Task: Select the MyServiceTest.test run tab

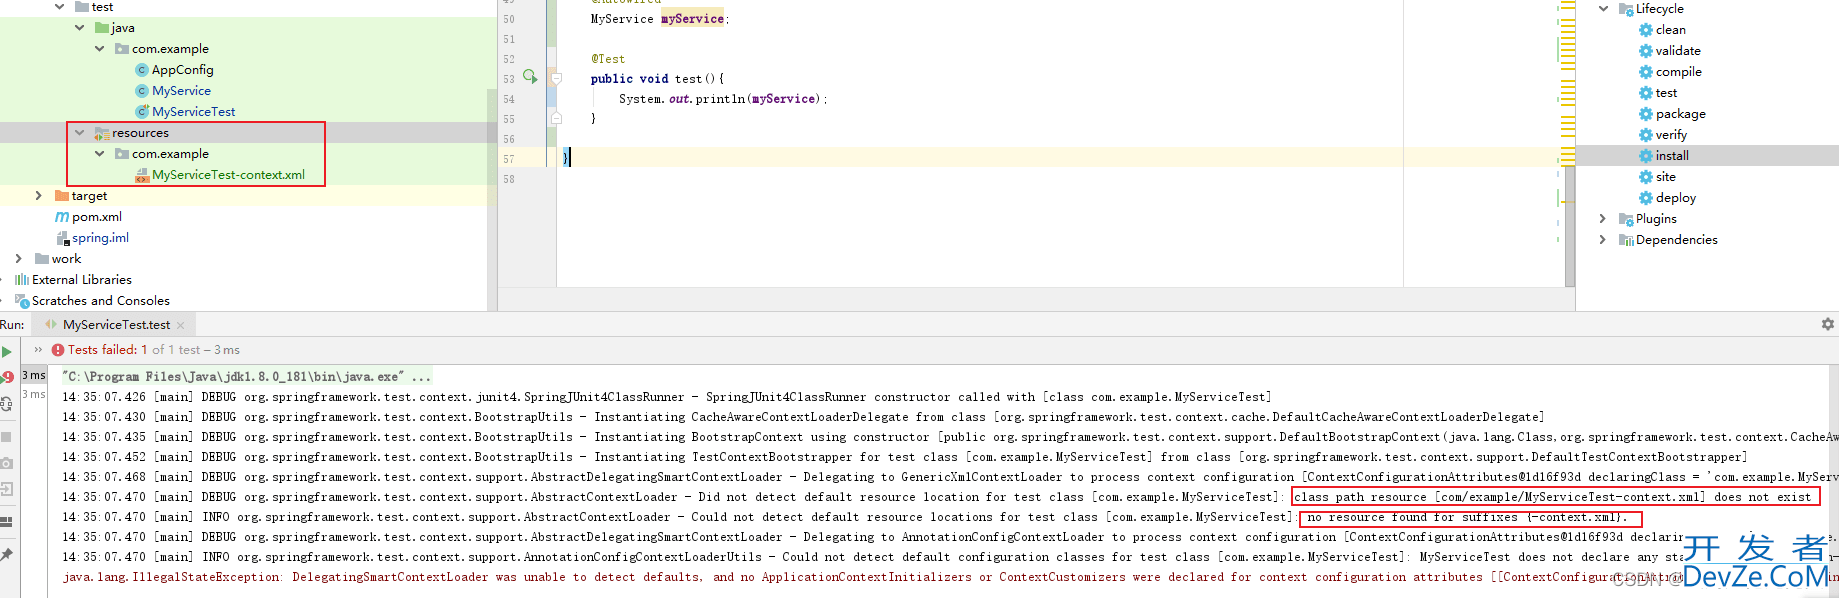Action: [x=116, y=325]
